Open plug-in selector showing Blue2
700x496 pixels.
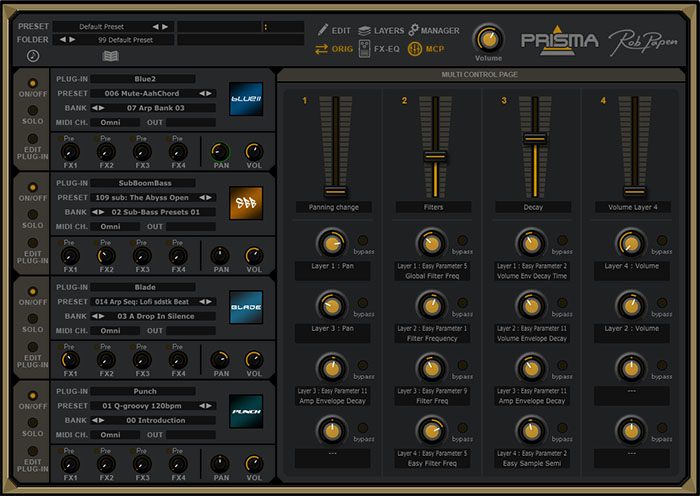[143, 79]
